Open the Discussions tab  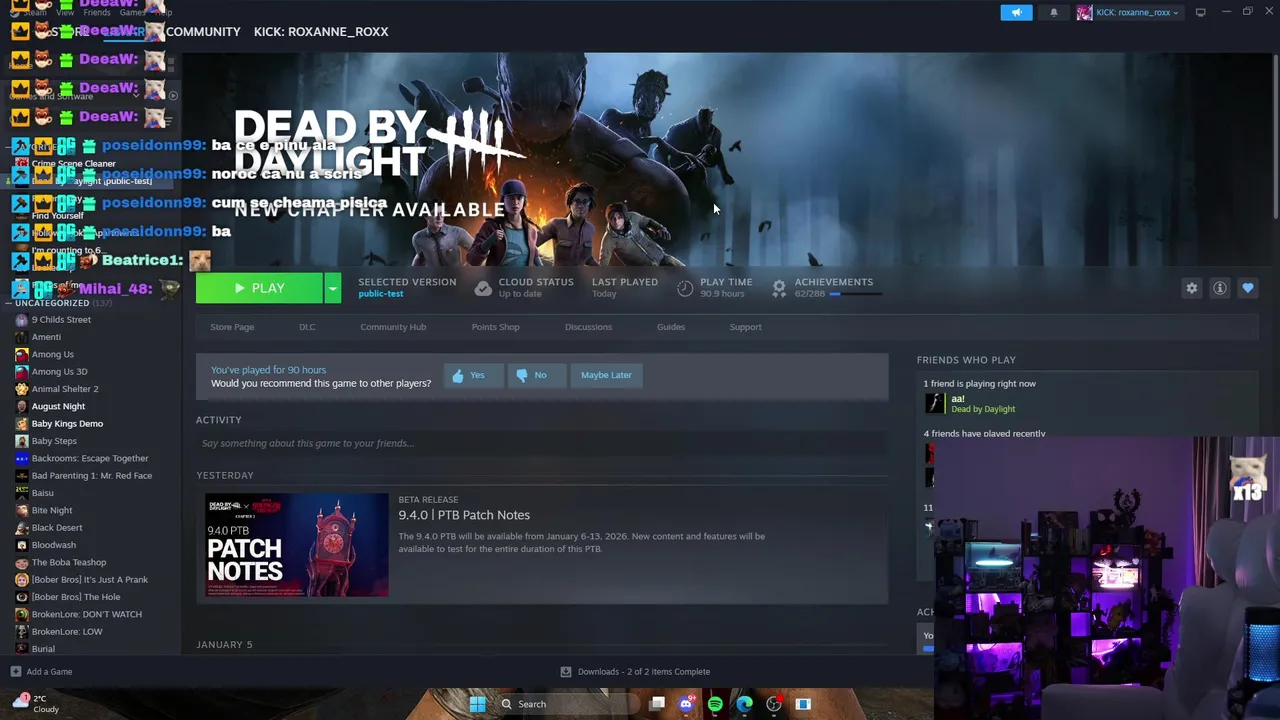coord(588,327)
